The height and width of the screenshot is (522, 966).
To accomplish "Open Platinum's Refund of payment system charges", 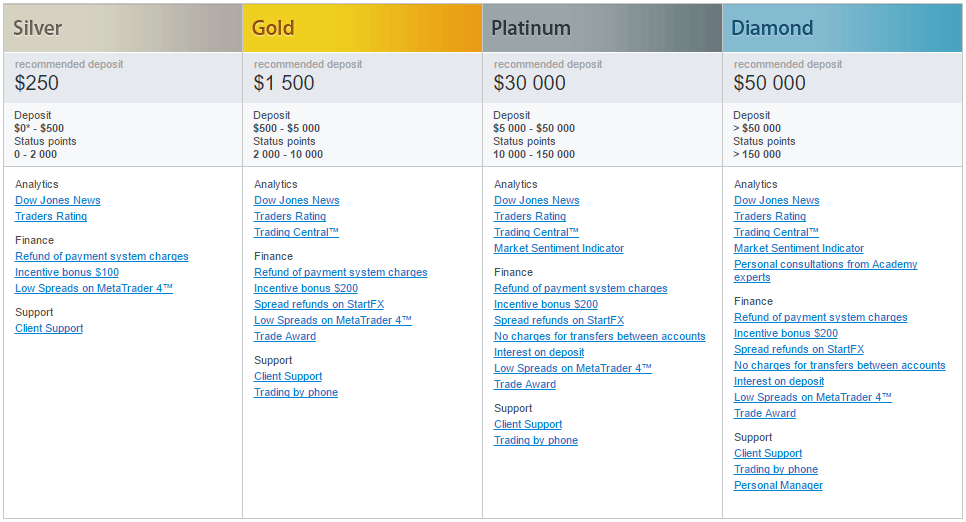I will [x=580, y=288].
